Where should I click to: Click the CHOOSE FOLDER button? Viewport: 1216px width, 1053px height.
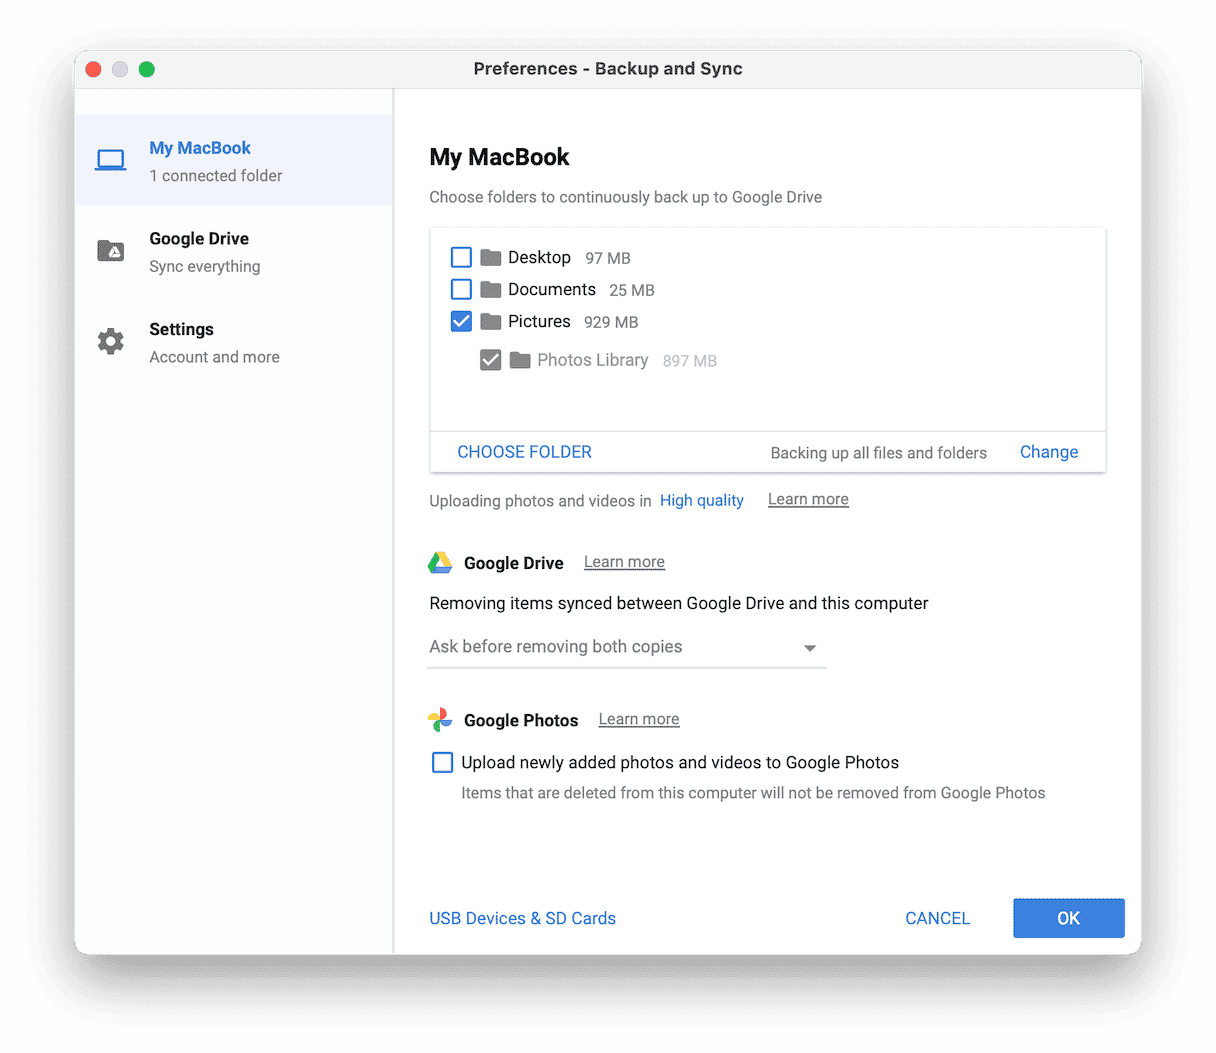coord(524,452)
